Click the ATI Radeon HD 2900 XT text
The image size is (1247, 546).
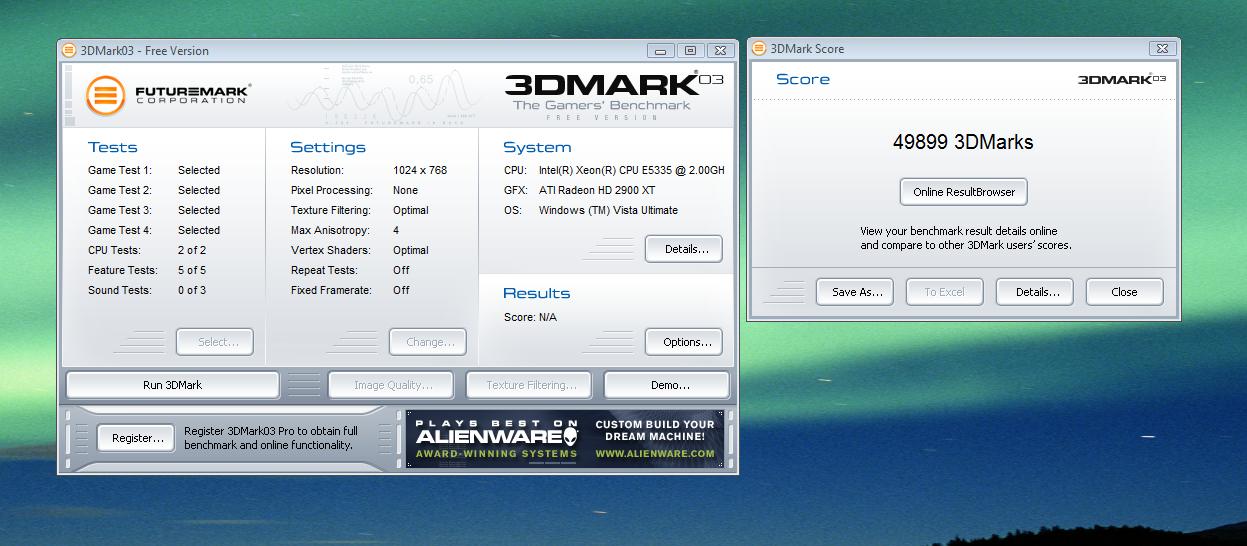[x=597, y=190]
